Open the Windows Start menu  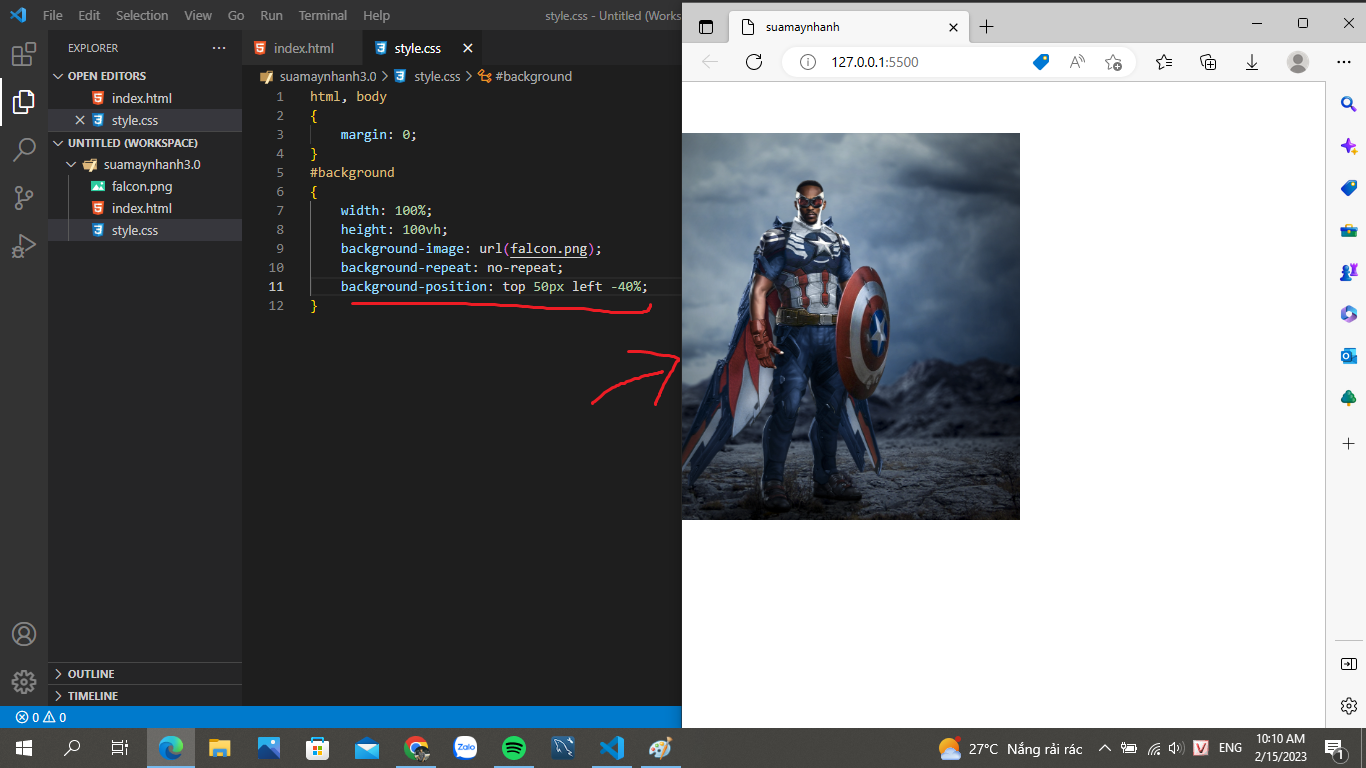tap(24, 748)
